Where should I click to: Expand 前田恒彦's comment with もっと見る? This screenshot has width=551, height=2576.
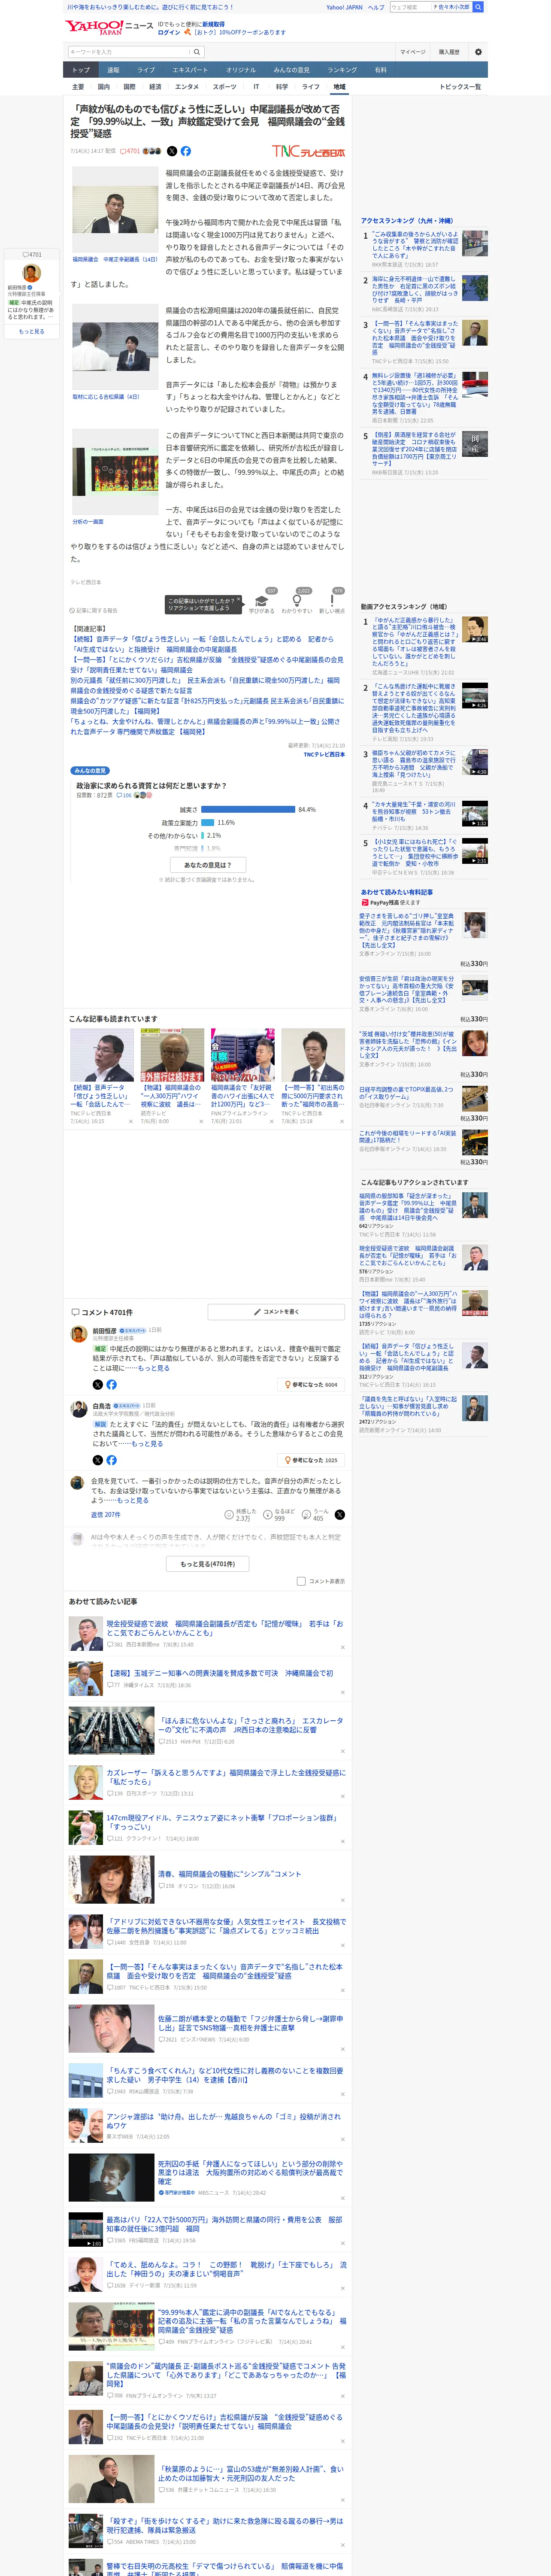tap(153, 1368)
